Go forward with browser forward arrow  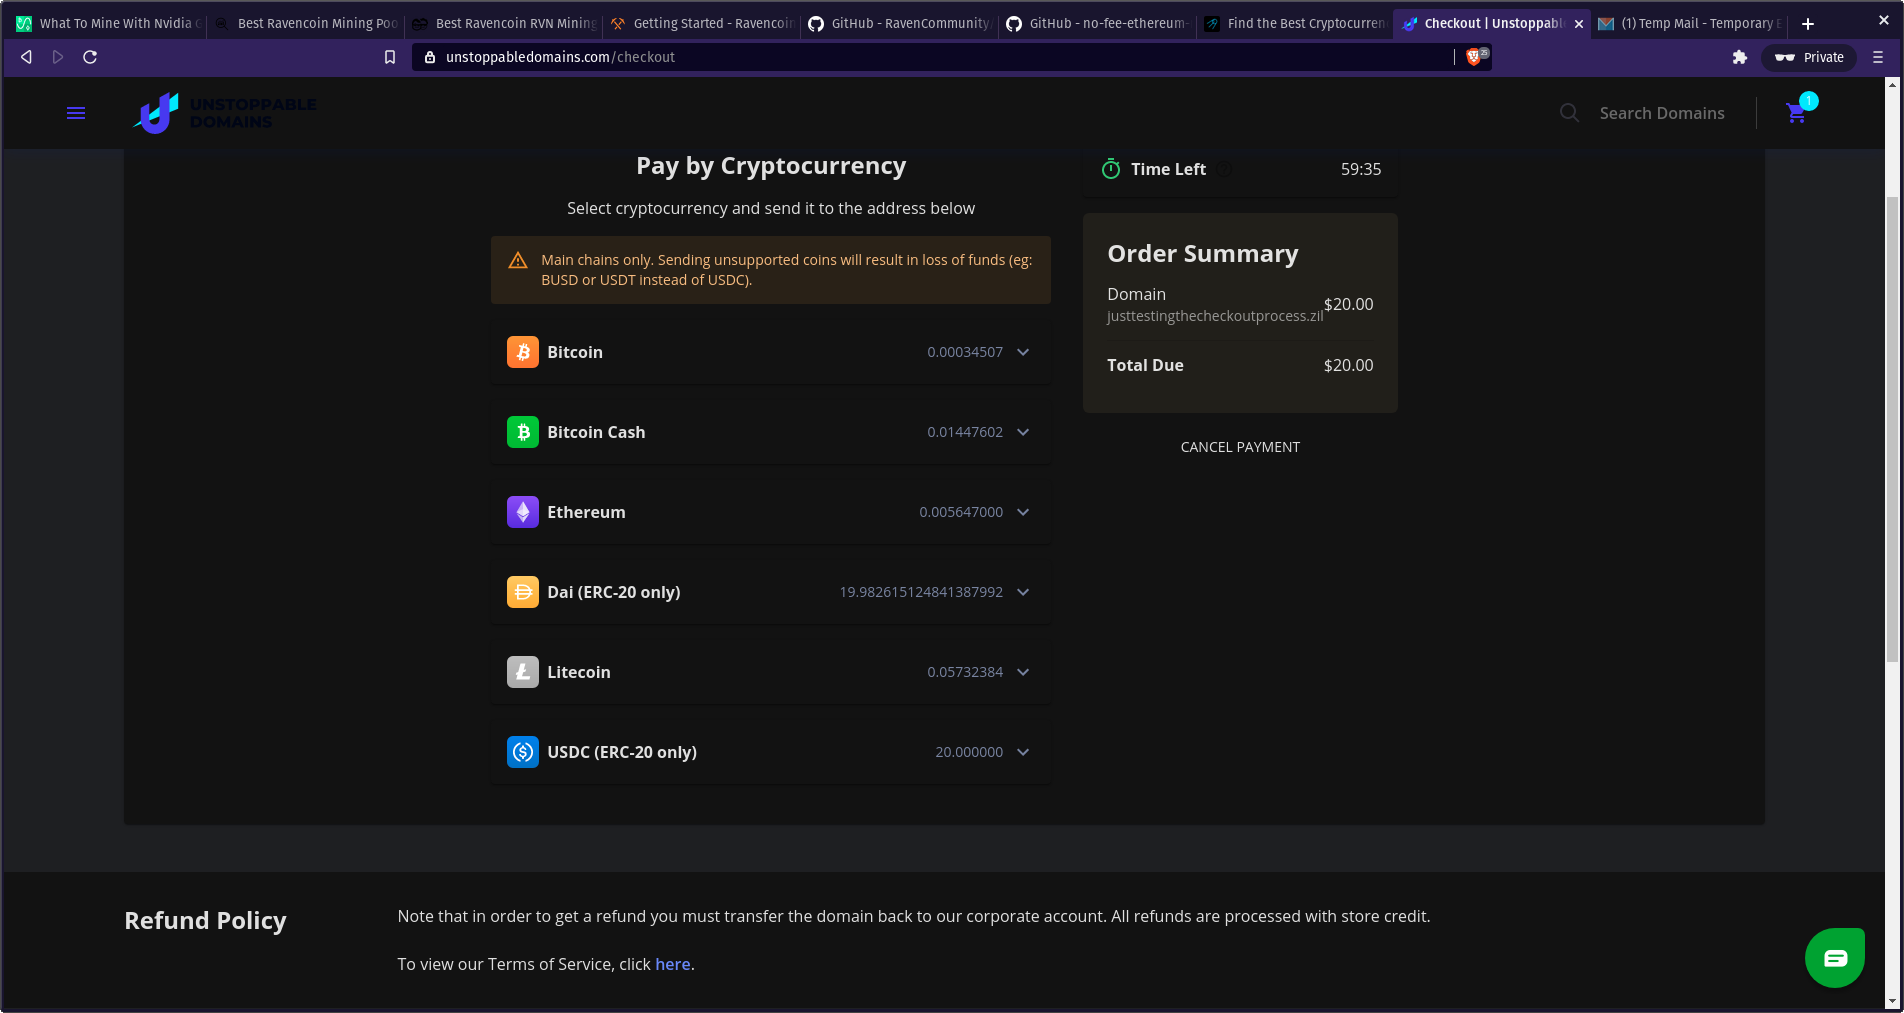pyautogui.click(x=58, y=57)
